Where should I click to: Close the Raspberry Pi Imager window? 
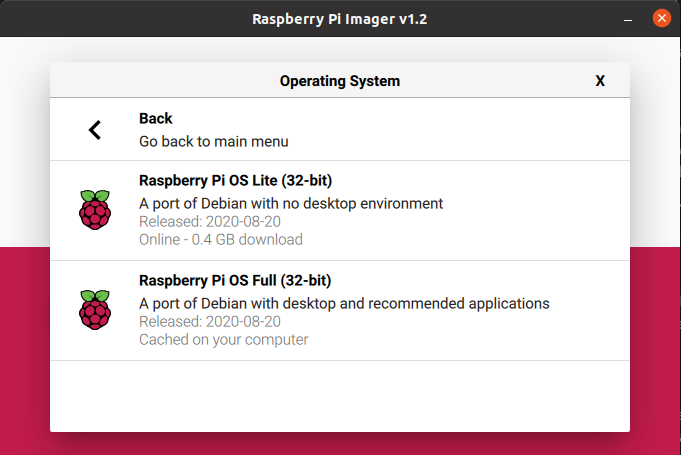pos(661,18)
